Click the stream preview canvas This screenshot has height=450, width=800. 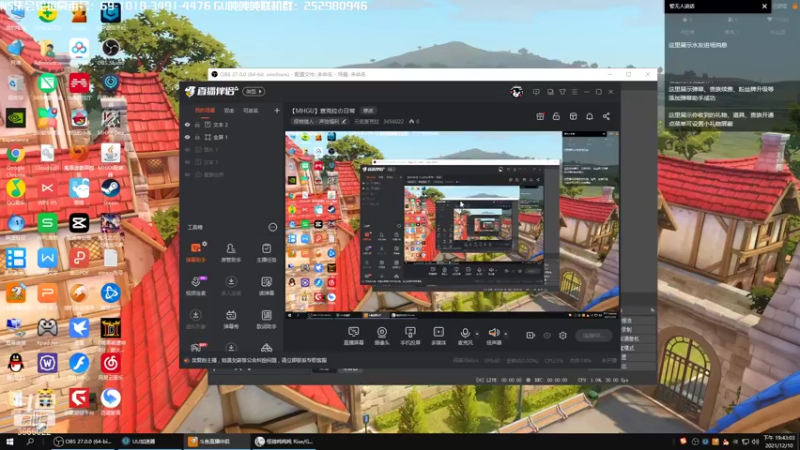pos(452,225)
